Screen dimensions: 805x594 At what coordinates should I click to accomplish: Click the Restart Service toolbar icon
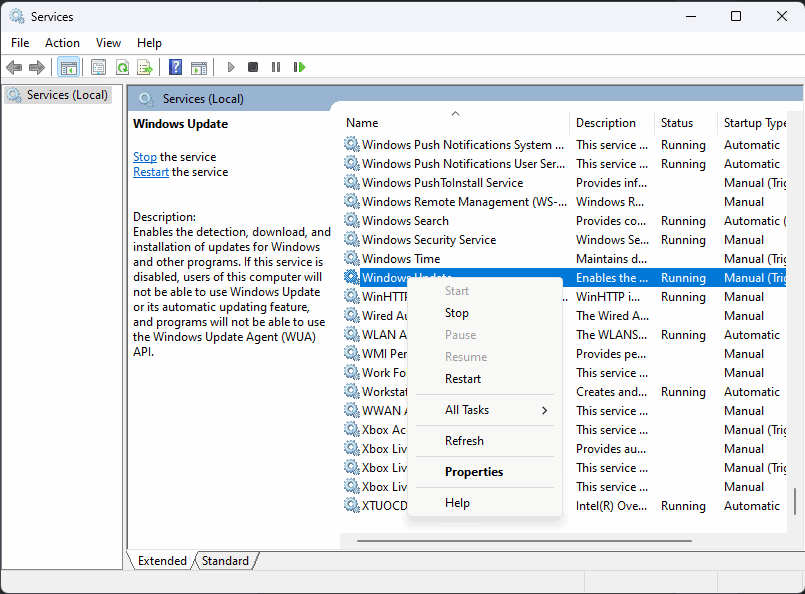point(299,67)
